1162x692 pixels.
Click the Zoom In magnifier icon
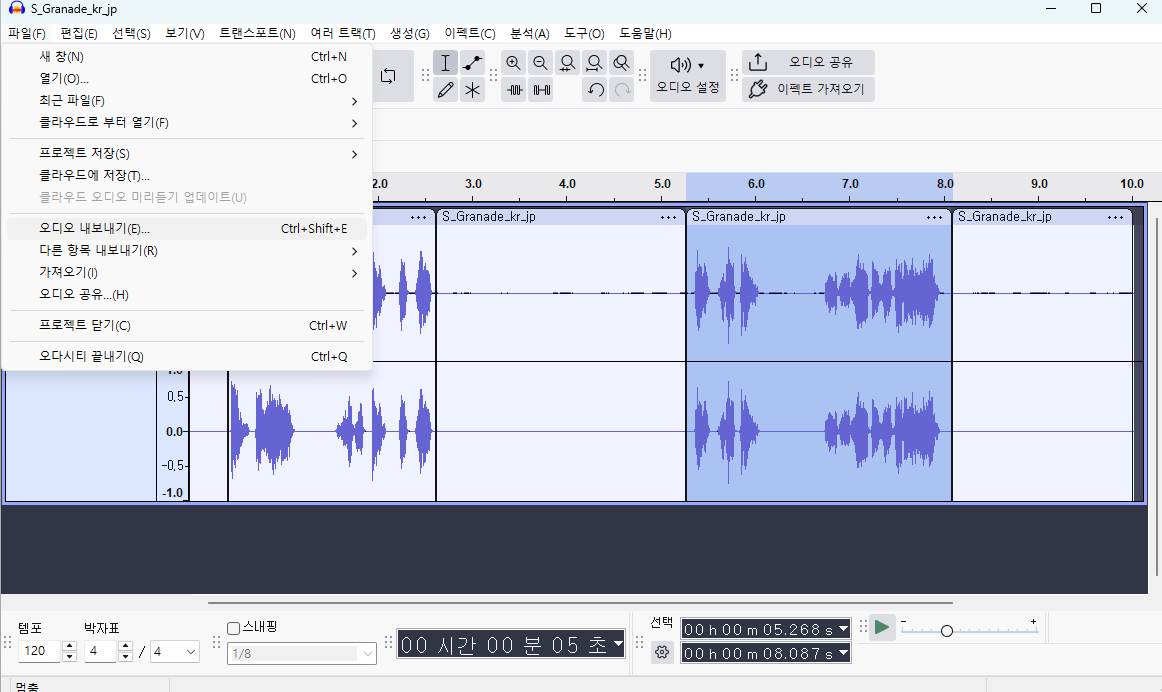[x=513, y=63]
